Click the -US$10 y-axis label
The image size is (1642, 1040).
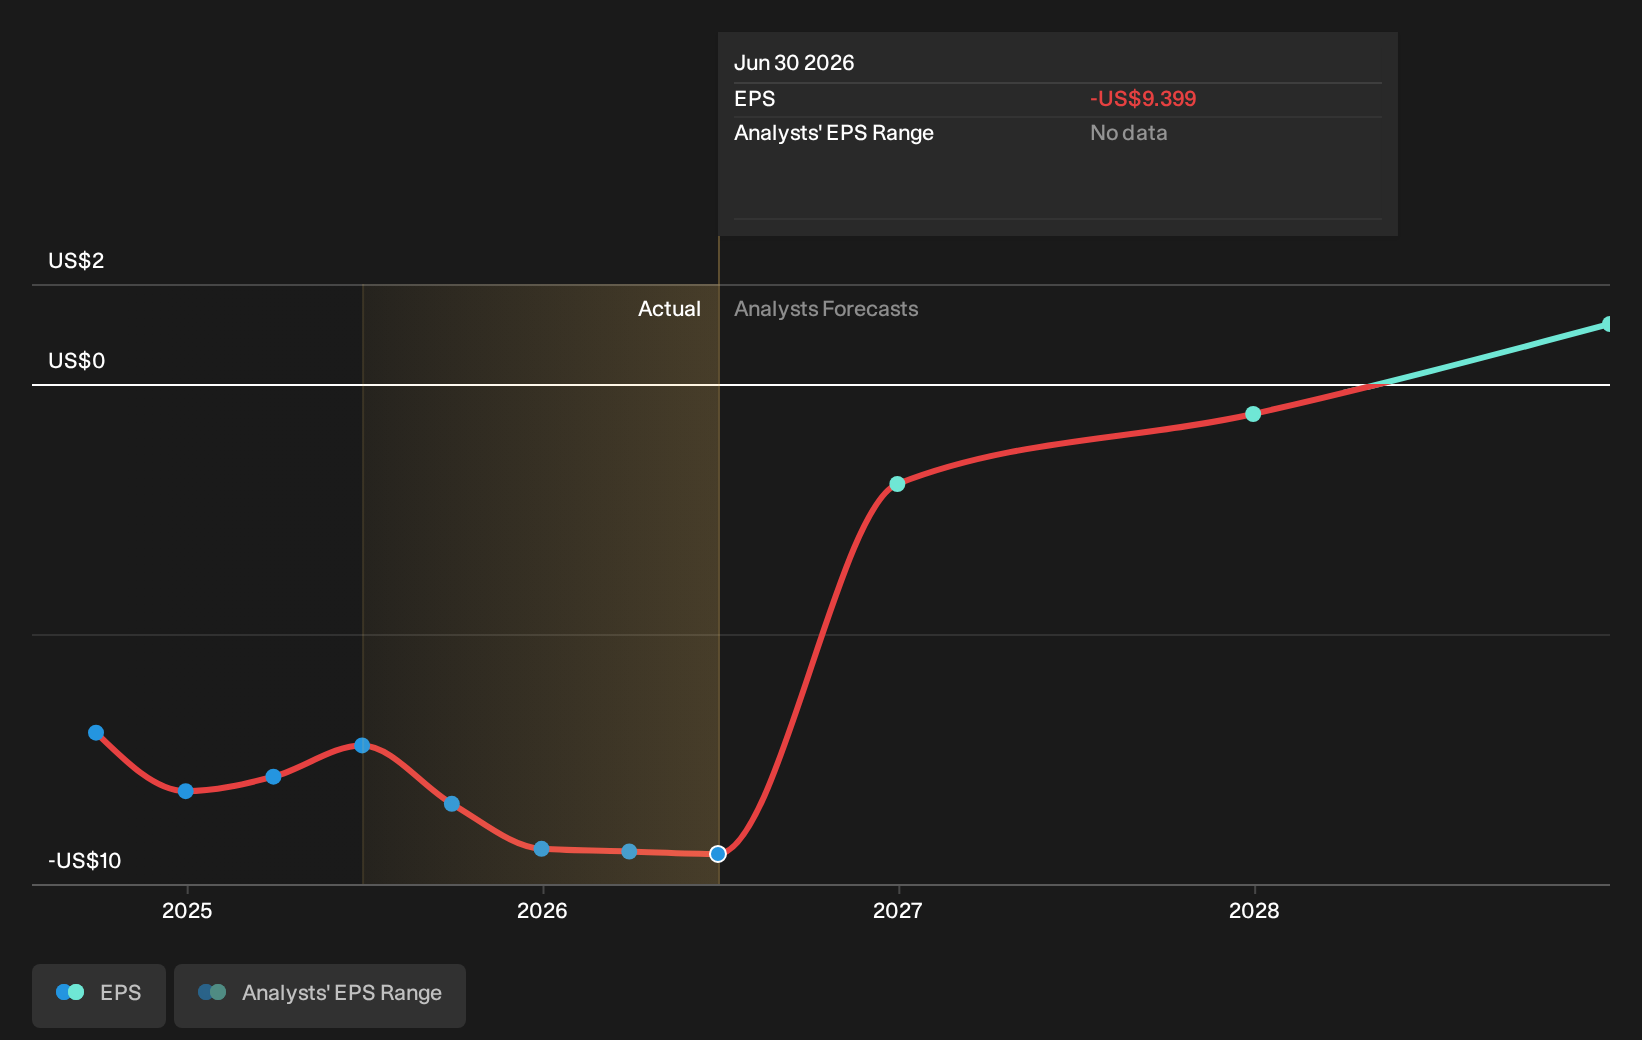(85, 861)
